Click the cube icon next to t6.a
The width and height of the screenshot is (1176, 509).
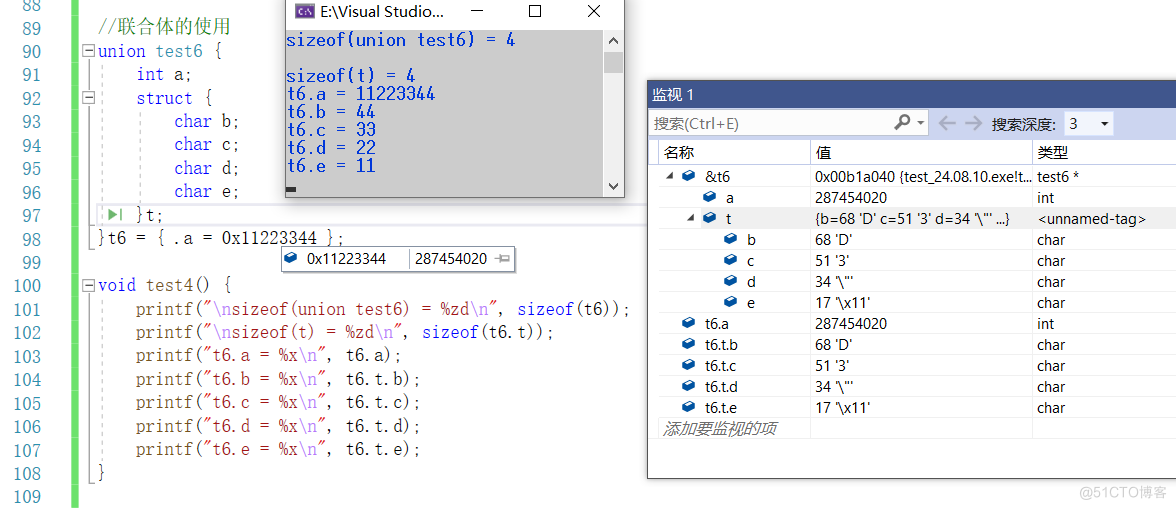click(688, 324)
